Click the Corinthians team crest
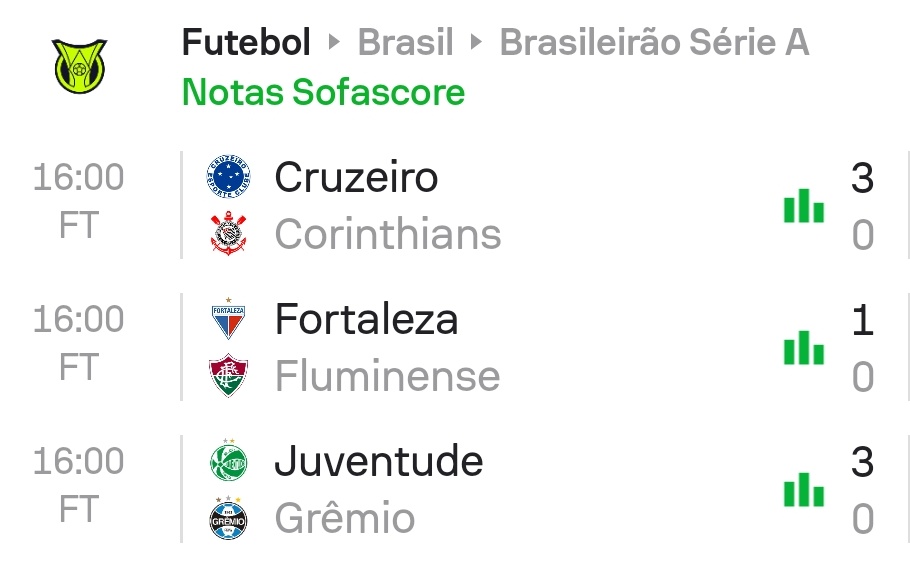910x565 pixels. [x=228, y=234]
